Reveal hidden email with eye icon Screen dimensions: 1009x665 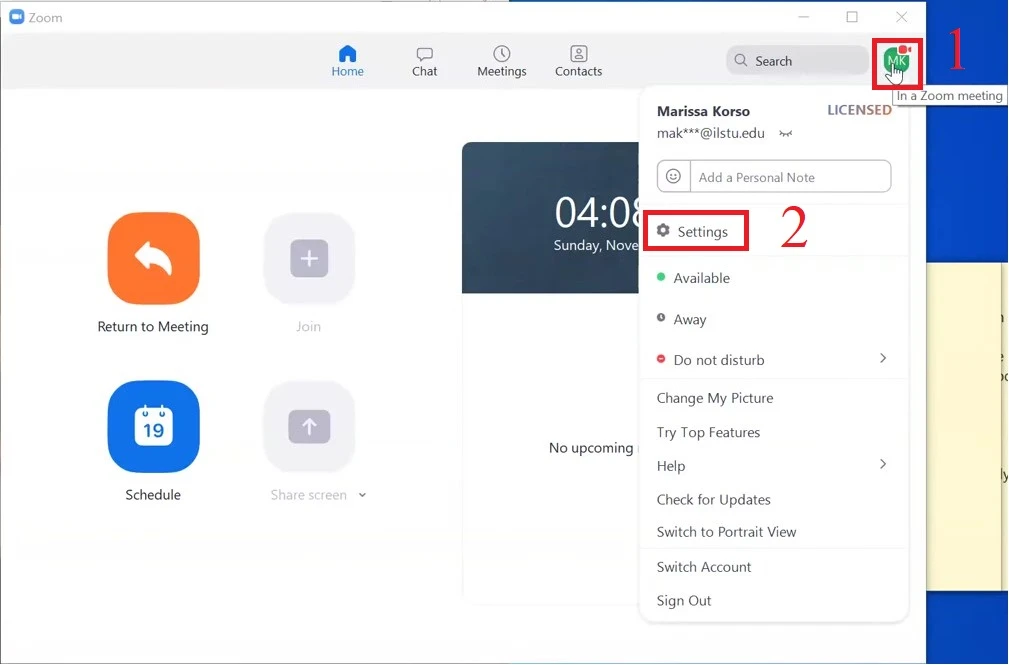point(786,133)
